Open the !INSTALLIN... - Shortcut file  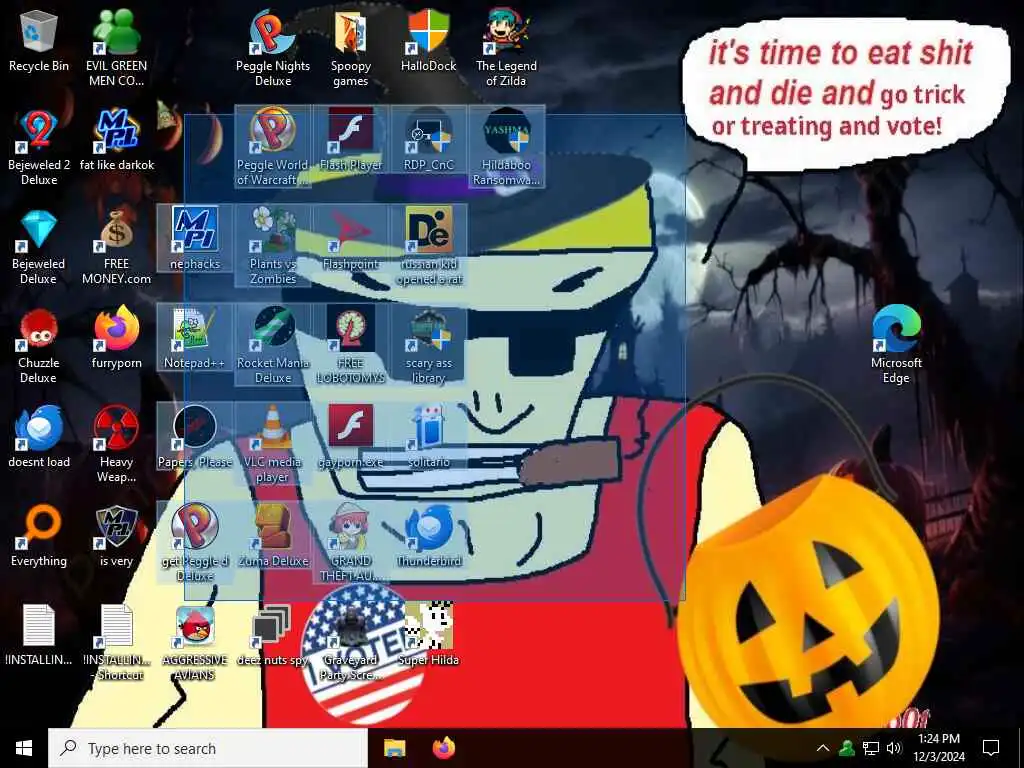click(116, 644)
